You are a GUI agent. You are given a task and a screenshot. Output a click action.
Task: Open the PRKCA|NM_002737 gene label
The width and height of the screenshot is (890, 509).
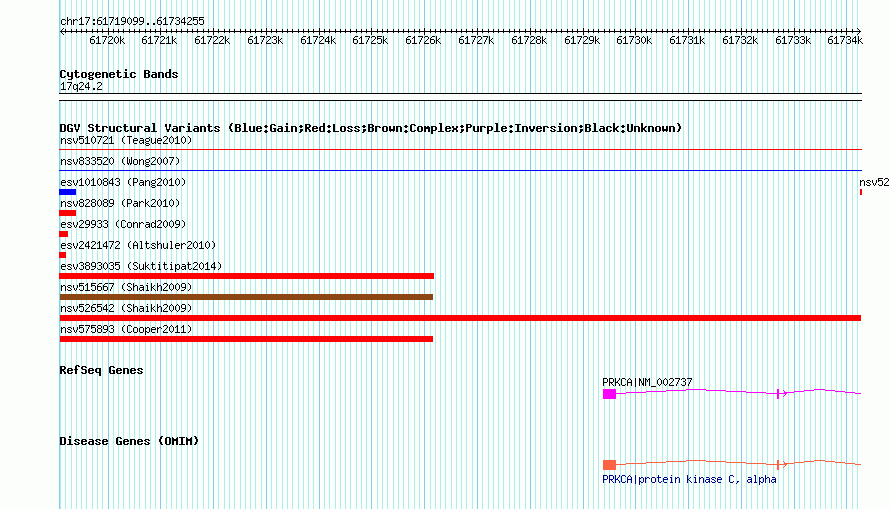647,382
